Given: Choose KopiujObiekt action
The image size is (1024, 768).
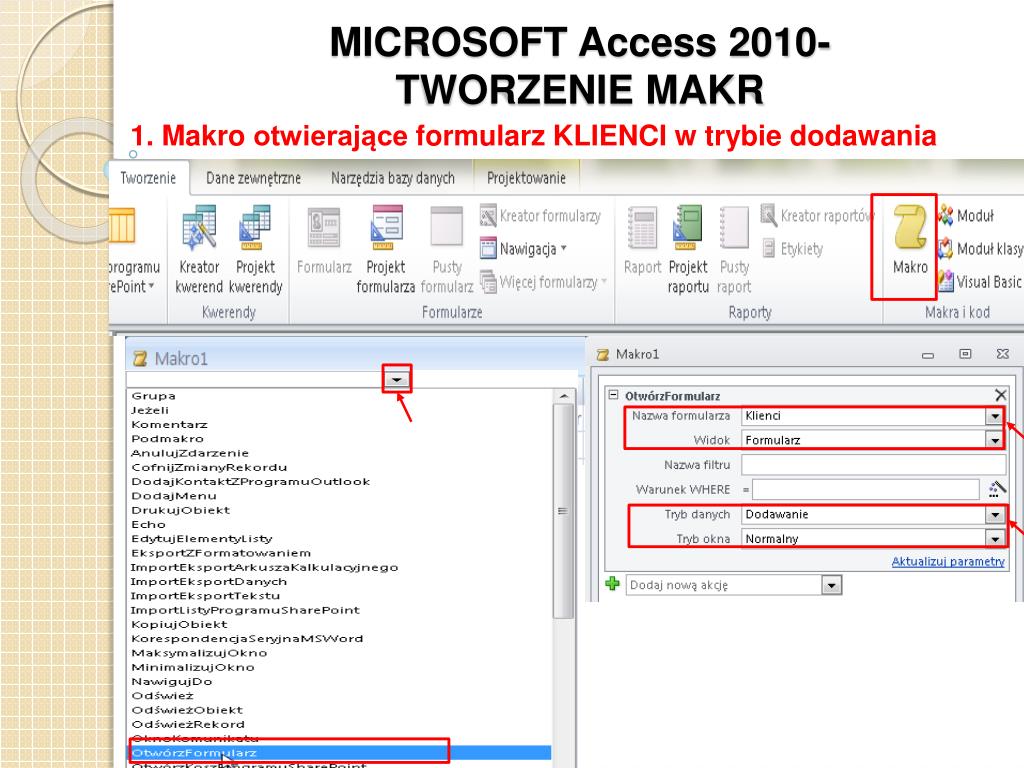Looking at the screenshot, I should coord(180,624).
